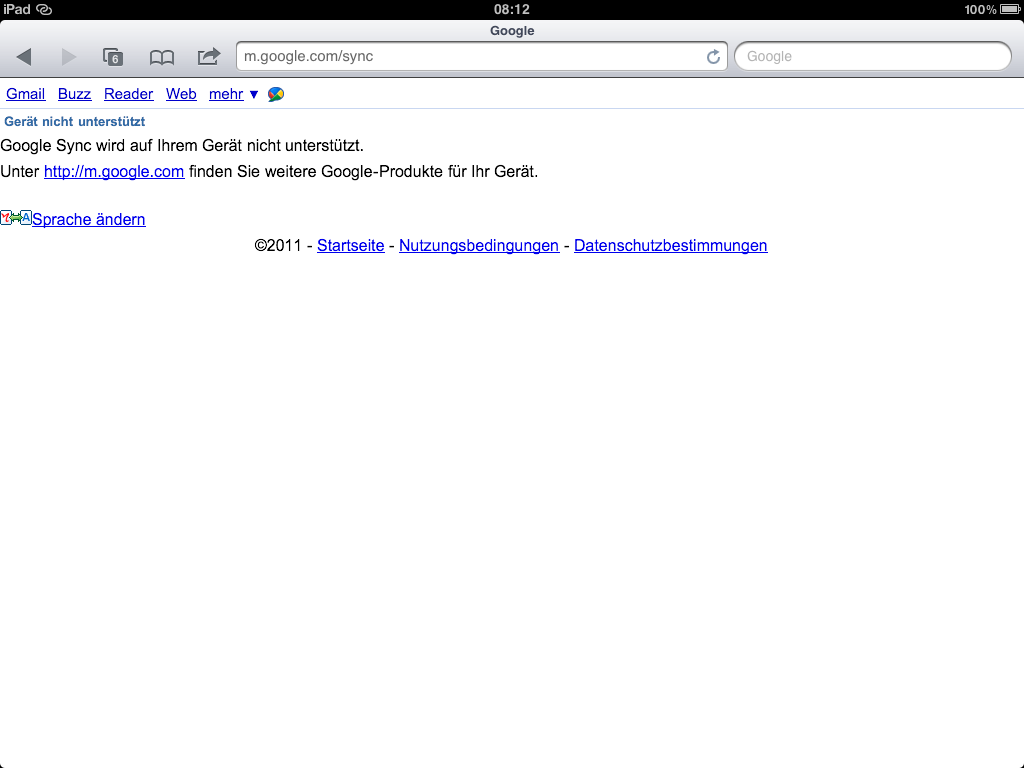The image size is (1024, 768).
Task: Open the Gmail link
Action: tap(25, 94)
